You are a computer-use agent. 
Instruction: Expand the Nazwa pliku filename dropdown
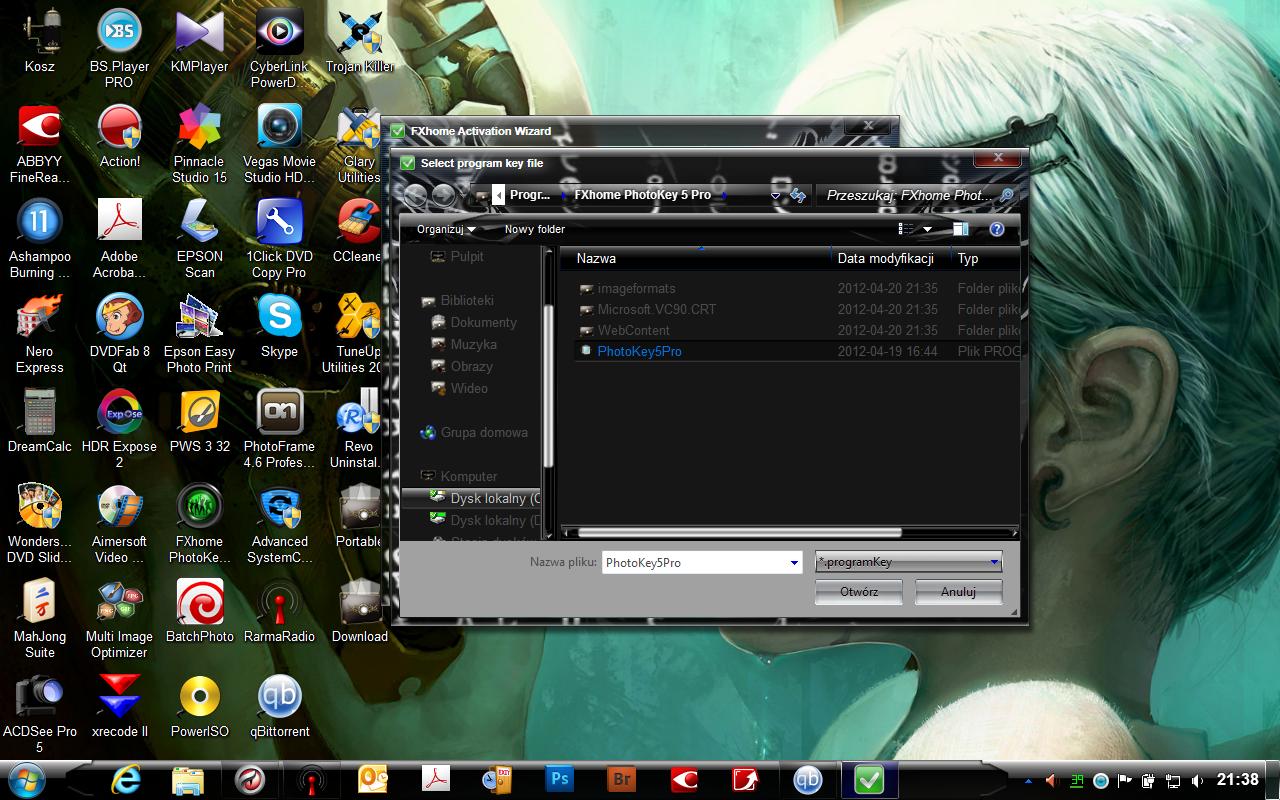pos(794,562)
